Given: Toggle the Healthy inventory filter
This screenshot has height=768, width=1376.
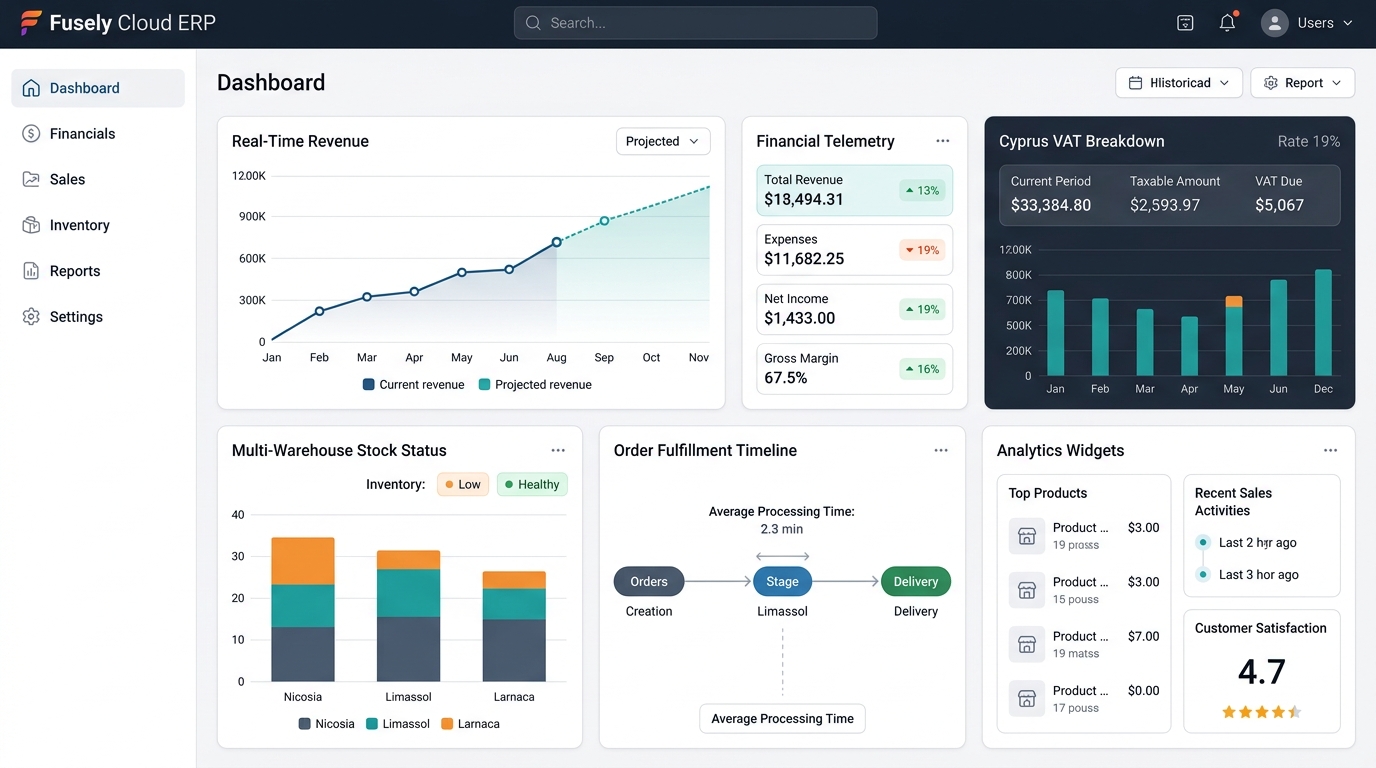Looking at the screenshot, I should 532,485.
